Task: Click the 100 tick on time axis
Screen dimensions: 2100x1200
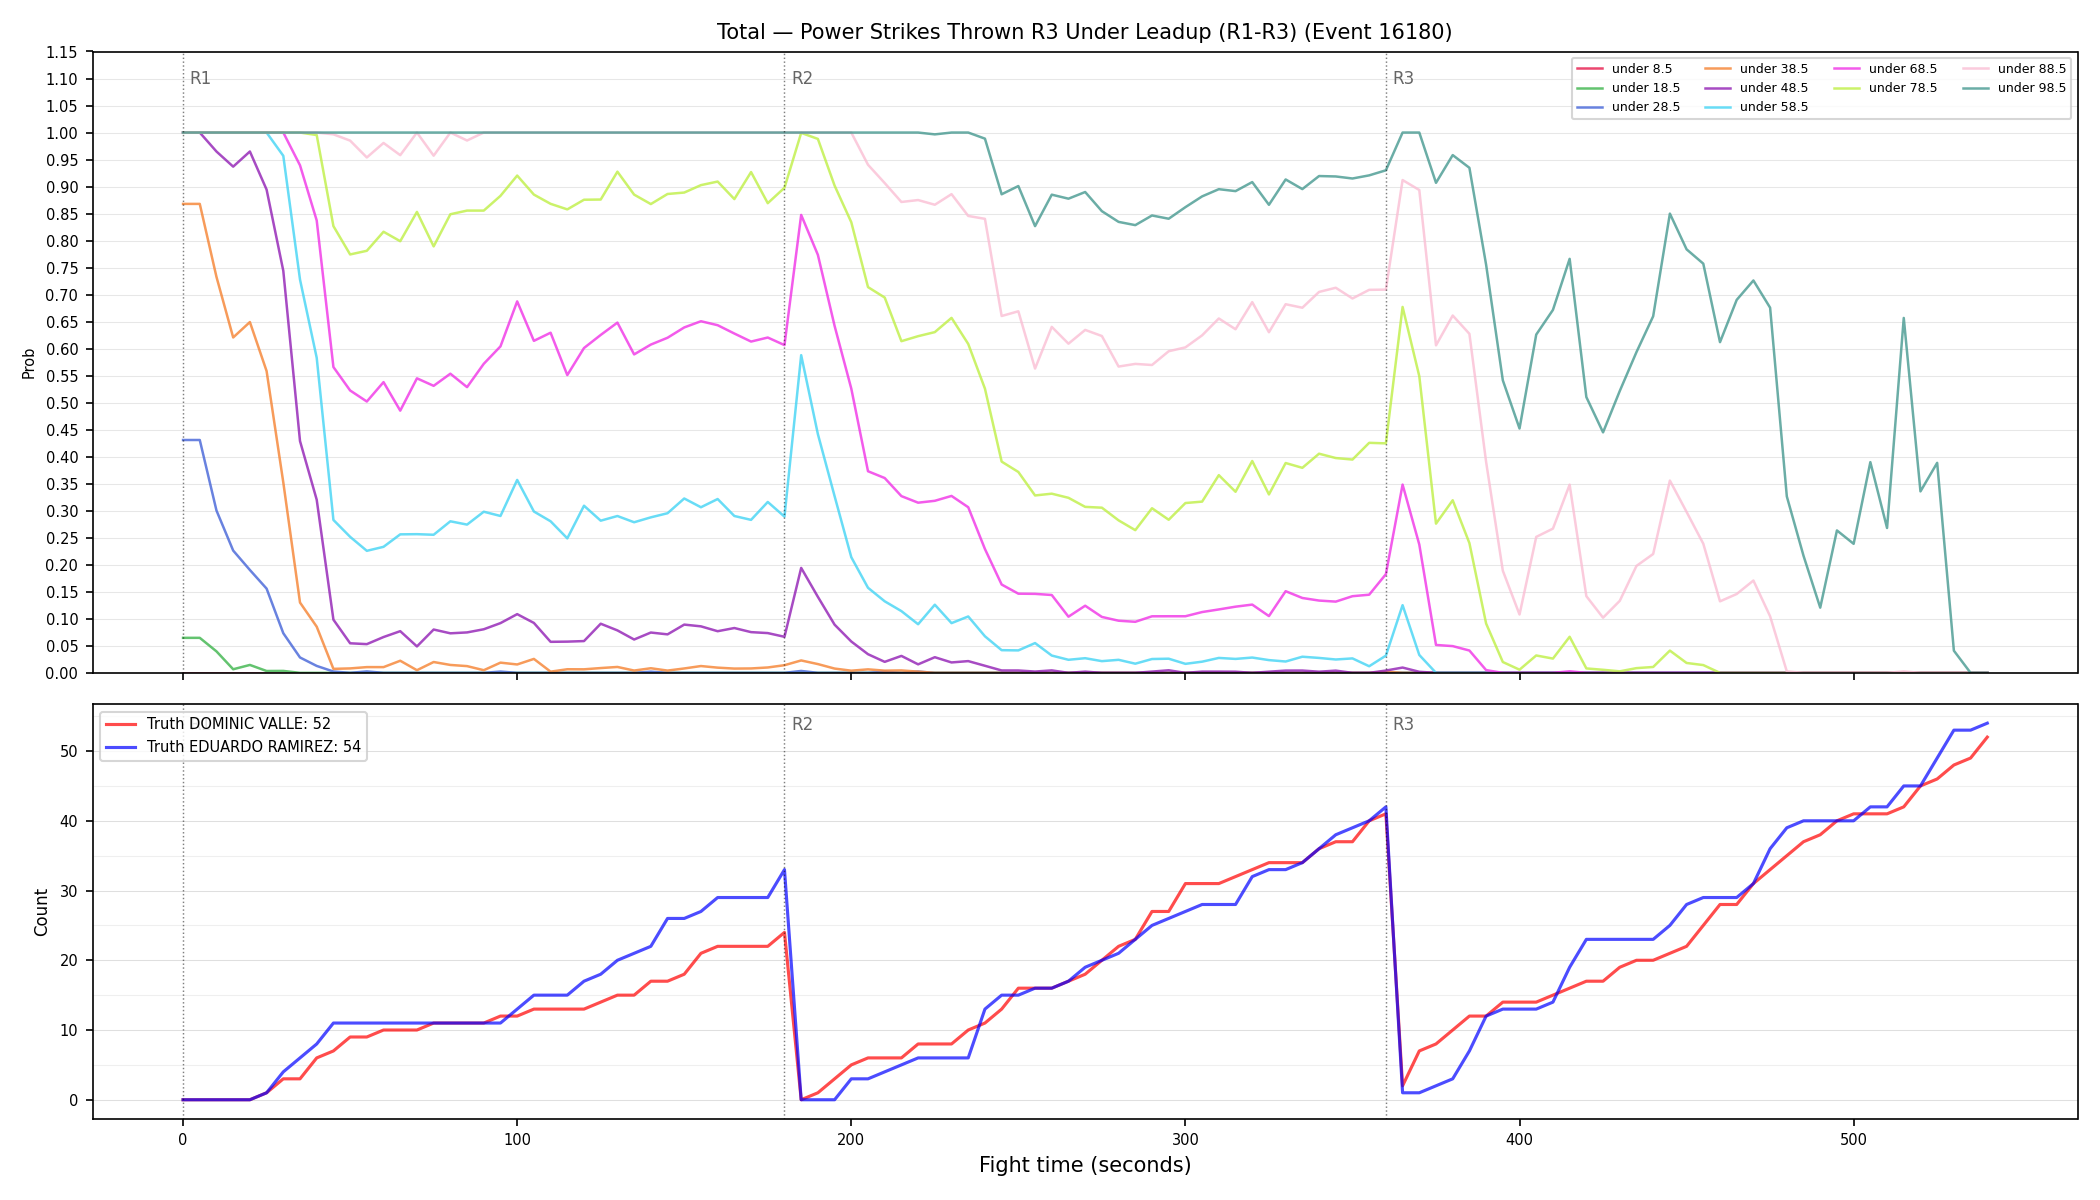Action: (516, 1139)
